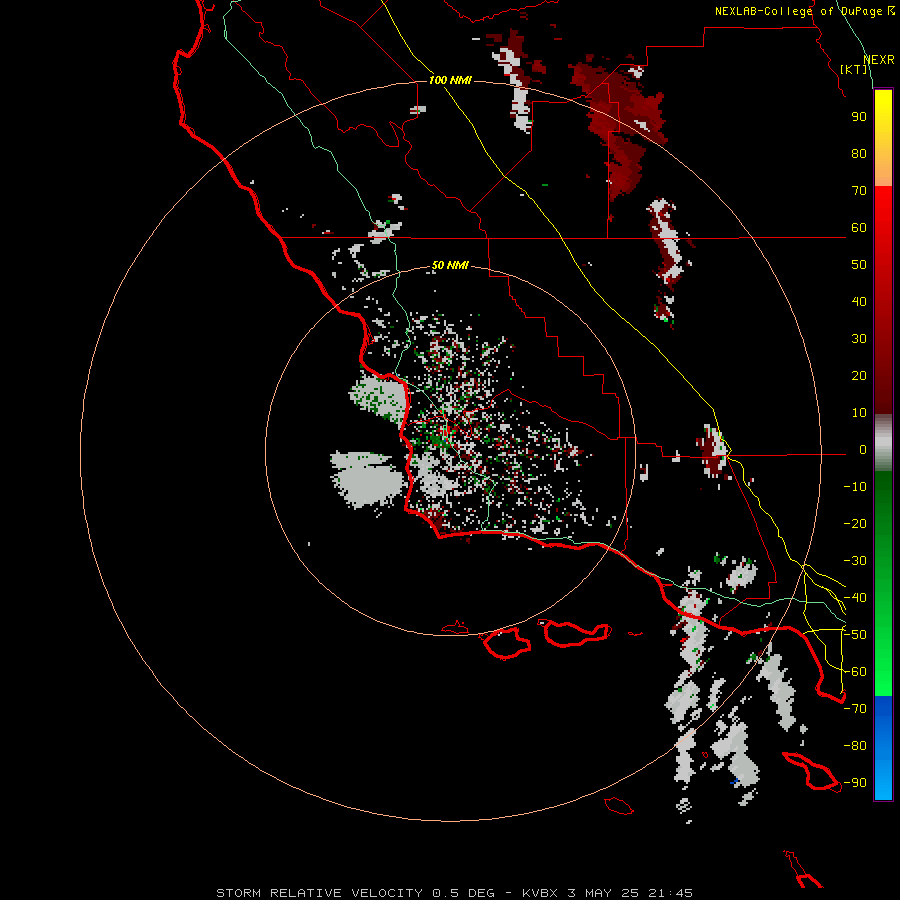Viewport: 900px width, 900px height.
Task: Click the "[KT]" units label
Action: click(x=854, y=69)
